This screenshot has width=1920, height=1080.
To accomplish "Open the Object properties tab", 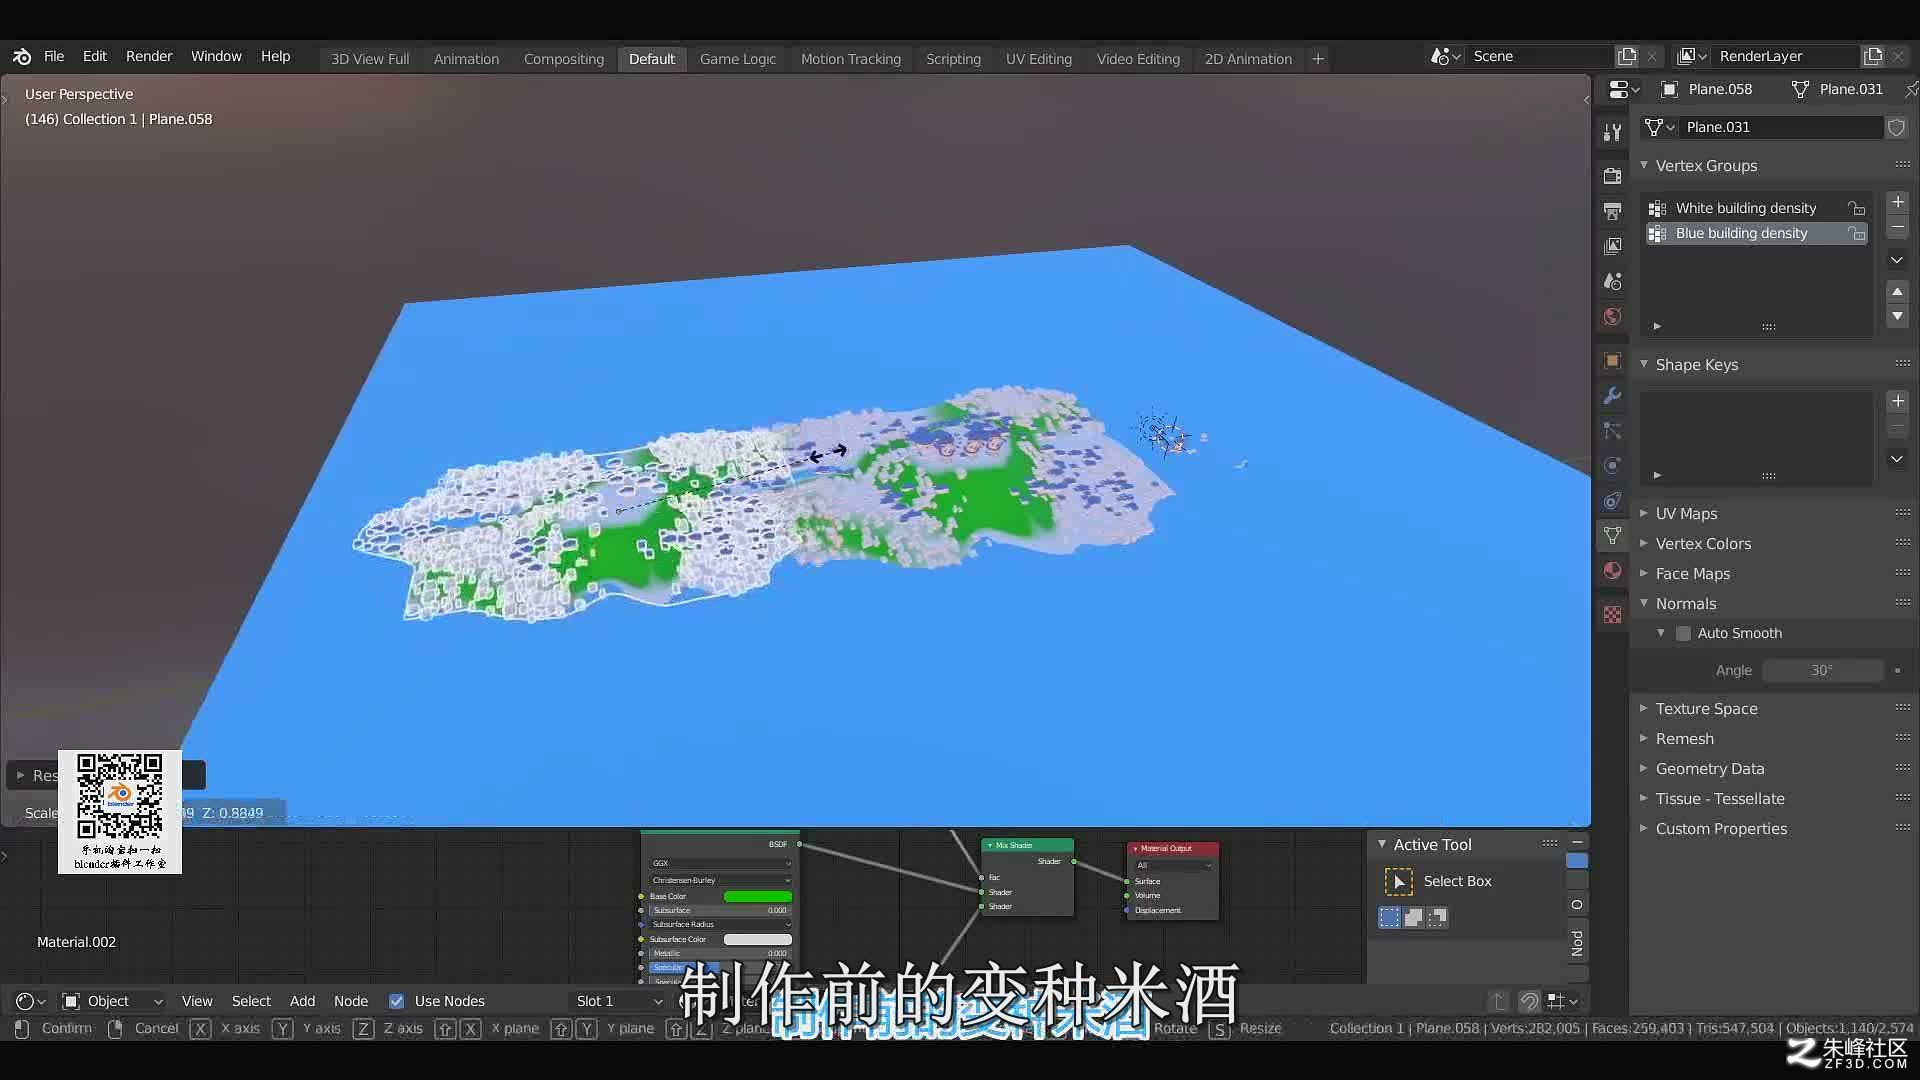I will coord(1612,361).
